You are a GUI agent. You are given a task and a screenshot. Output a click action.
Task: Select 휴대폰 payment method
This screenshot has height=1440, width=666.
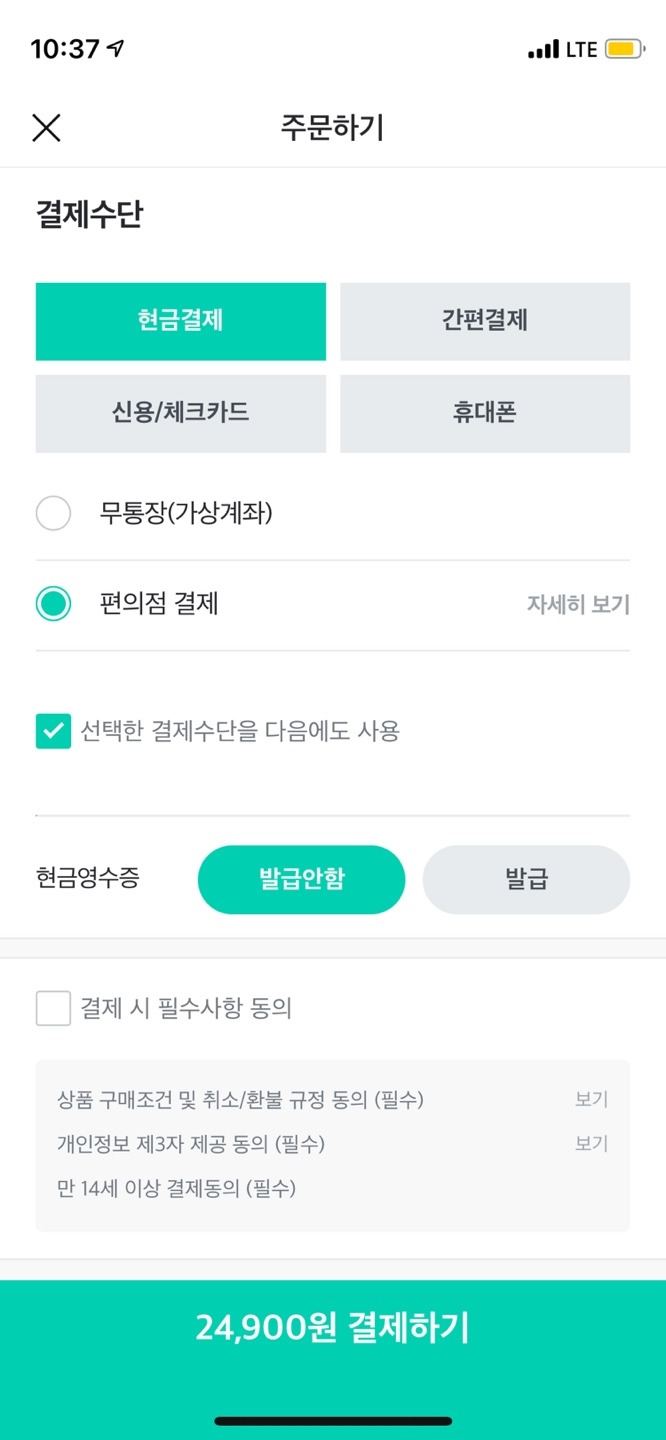pyautogui.click(x=484, y=413)
